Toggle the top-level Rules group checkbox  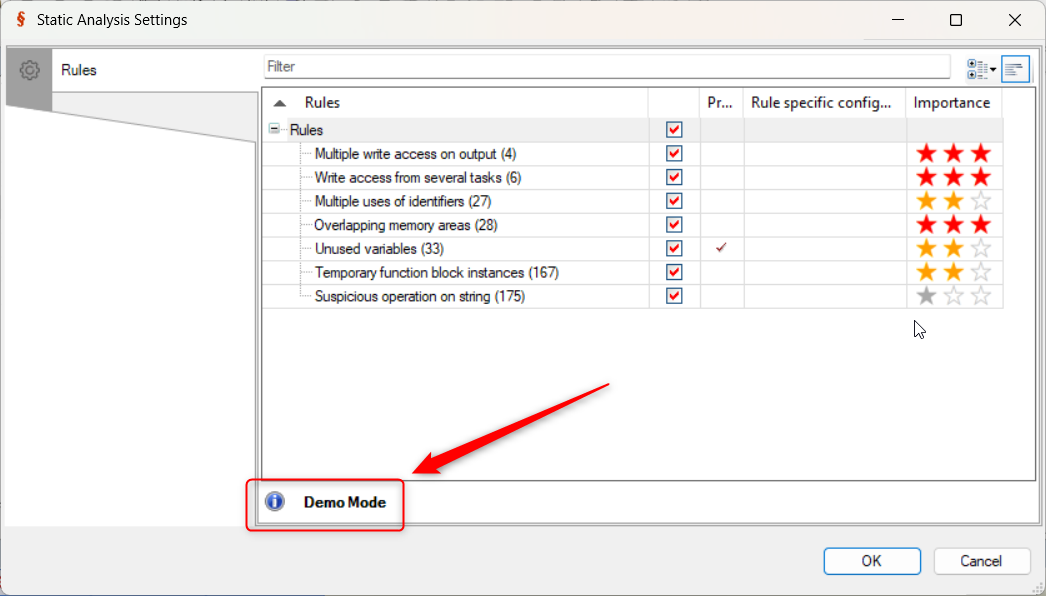click(x=674, y=130)
